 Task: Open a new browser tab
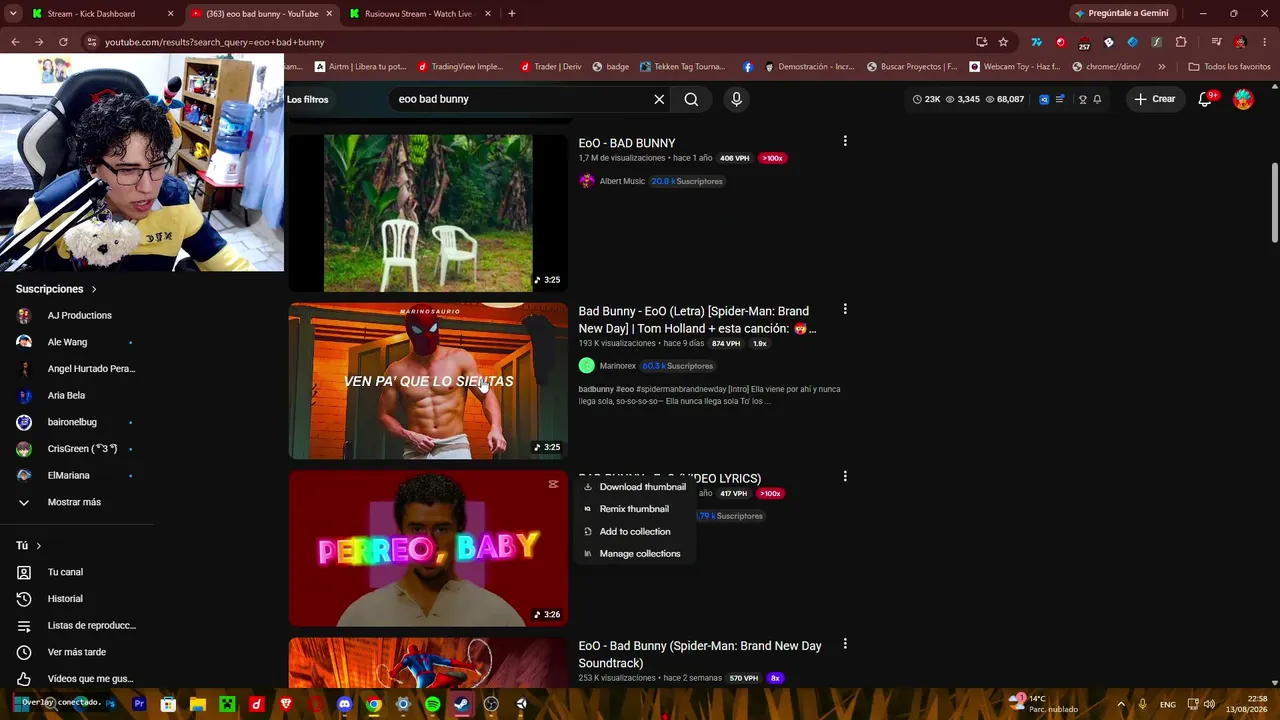pos(511,14)
